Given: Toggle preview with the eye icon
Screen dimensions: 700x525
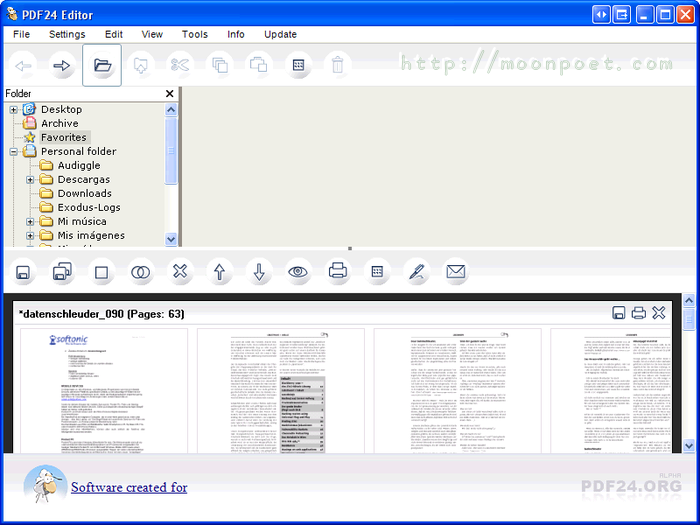Looking at the screenshot, I should point(298,272).
